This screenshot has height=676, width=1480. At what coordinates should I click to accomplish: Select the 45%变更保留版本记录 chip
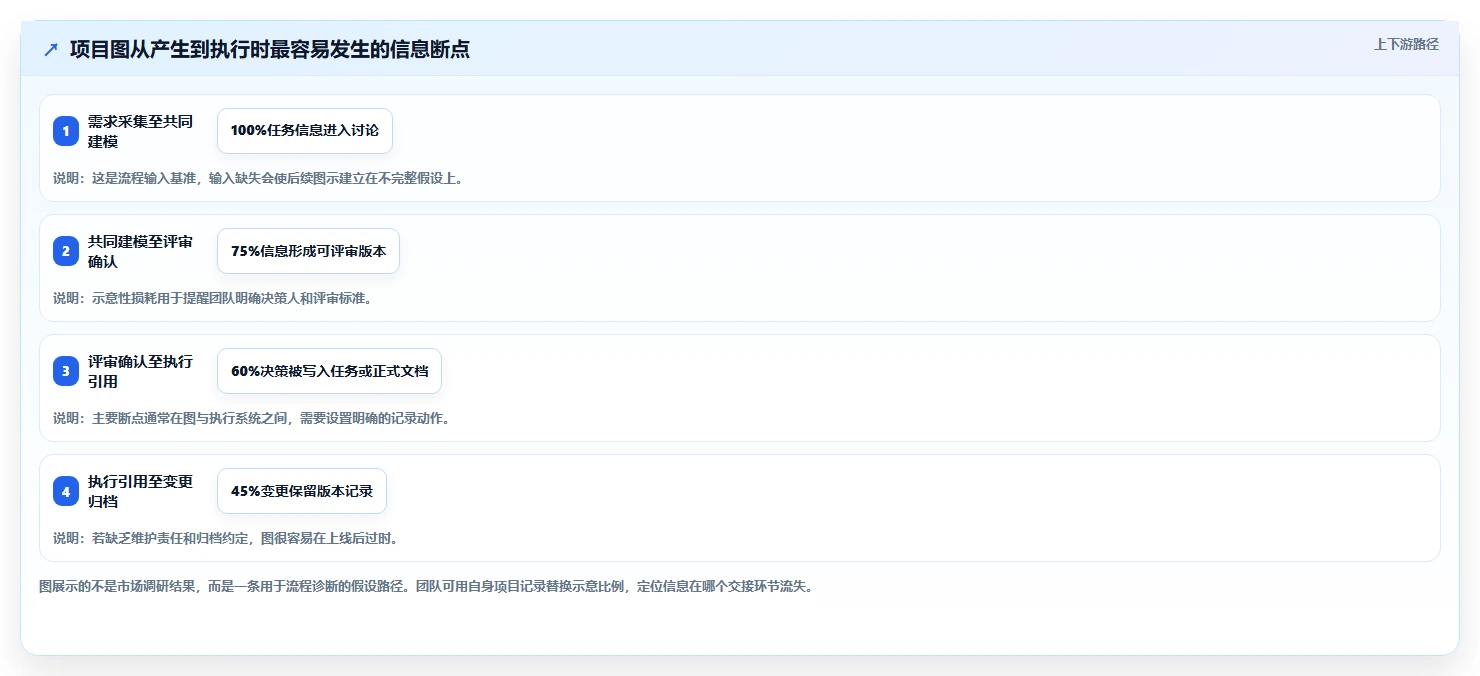pos(302,491)
